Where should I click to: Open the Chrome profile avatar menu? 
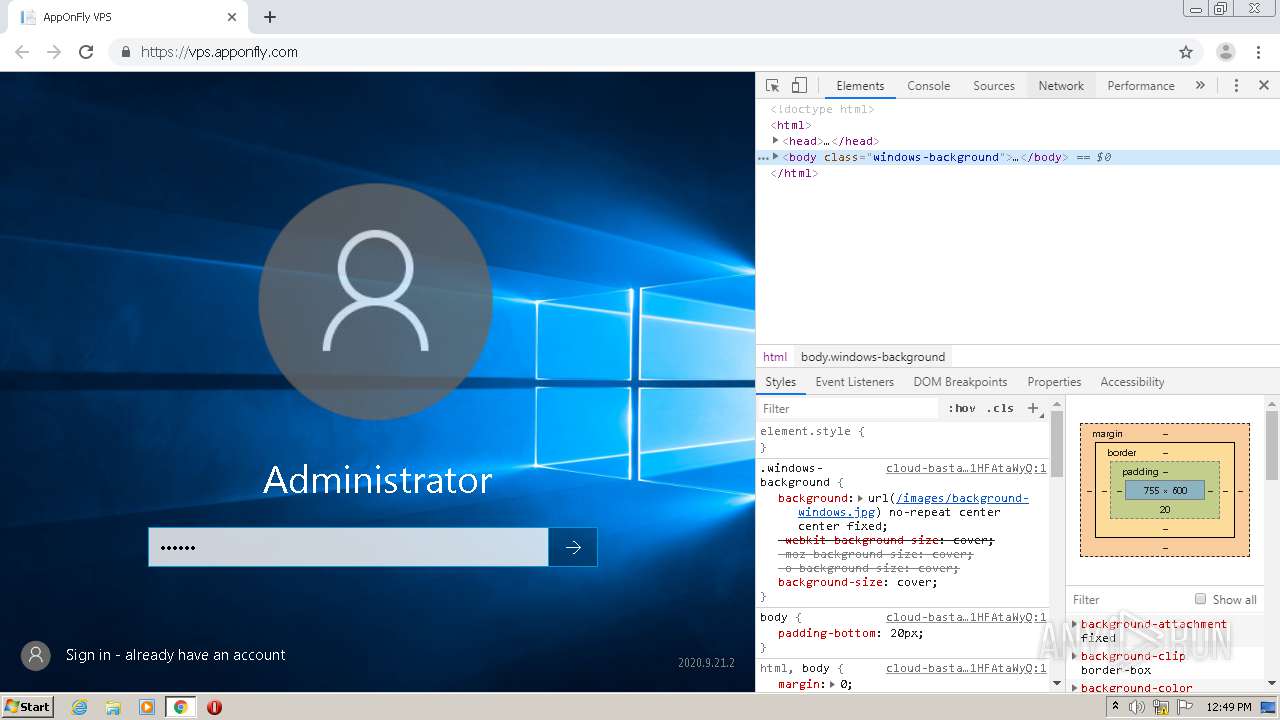click(1226, 52)
